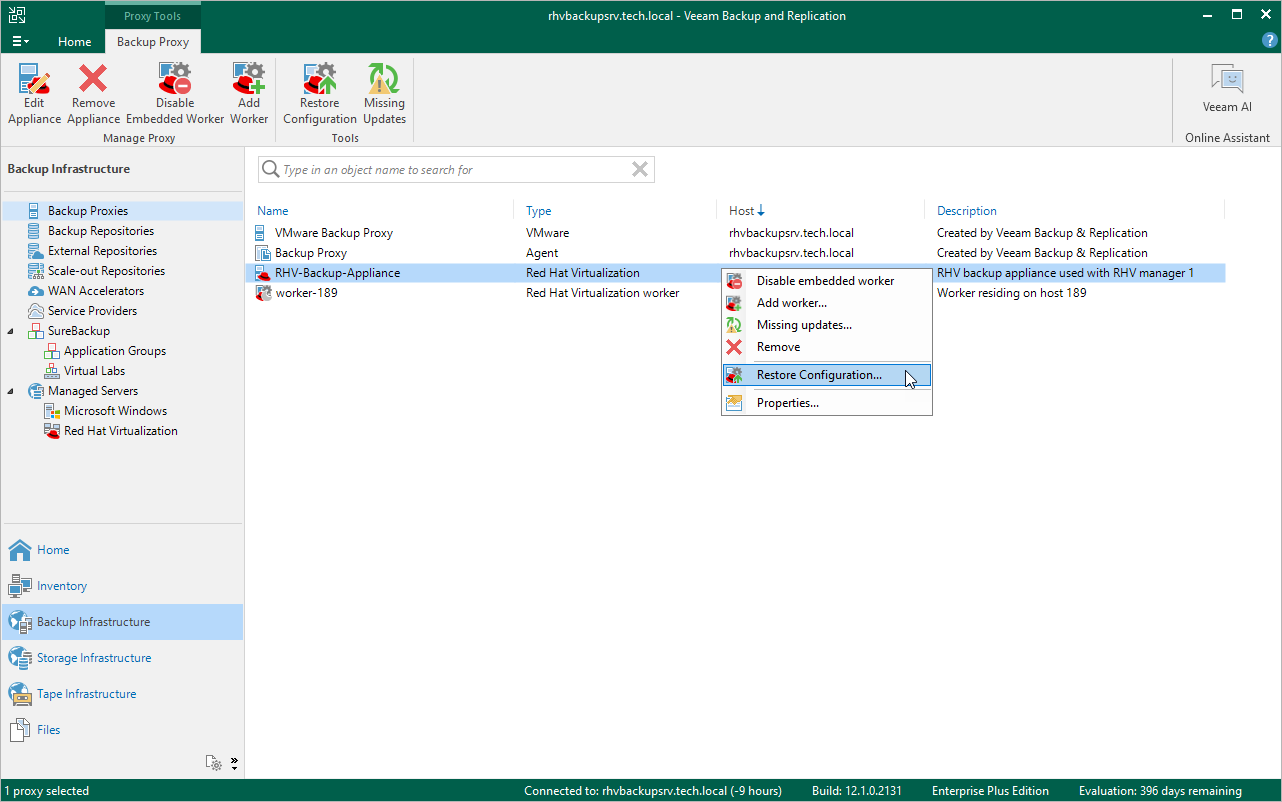Click 'Worker residing on host 189' description

click(x=1011, y=293)
